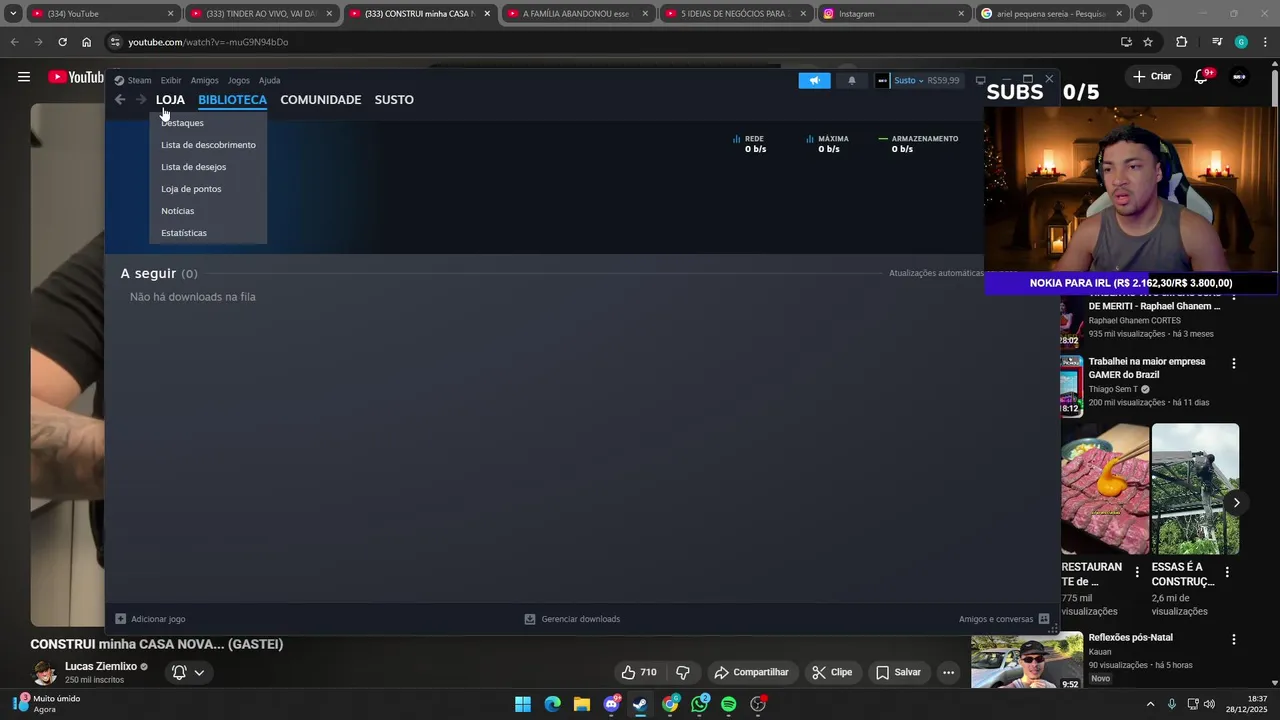Click Steam back navigation arrow
The image size is (1280, 720).
tap(120, 99)
